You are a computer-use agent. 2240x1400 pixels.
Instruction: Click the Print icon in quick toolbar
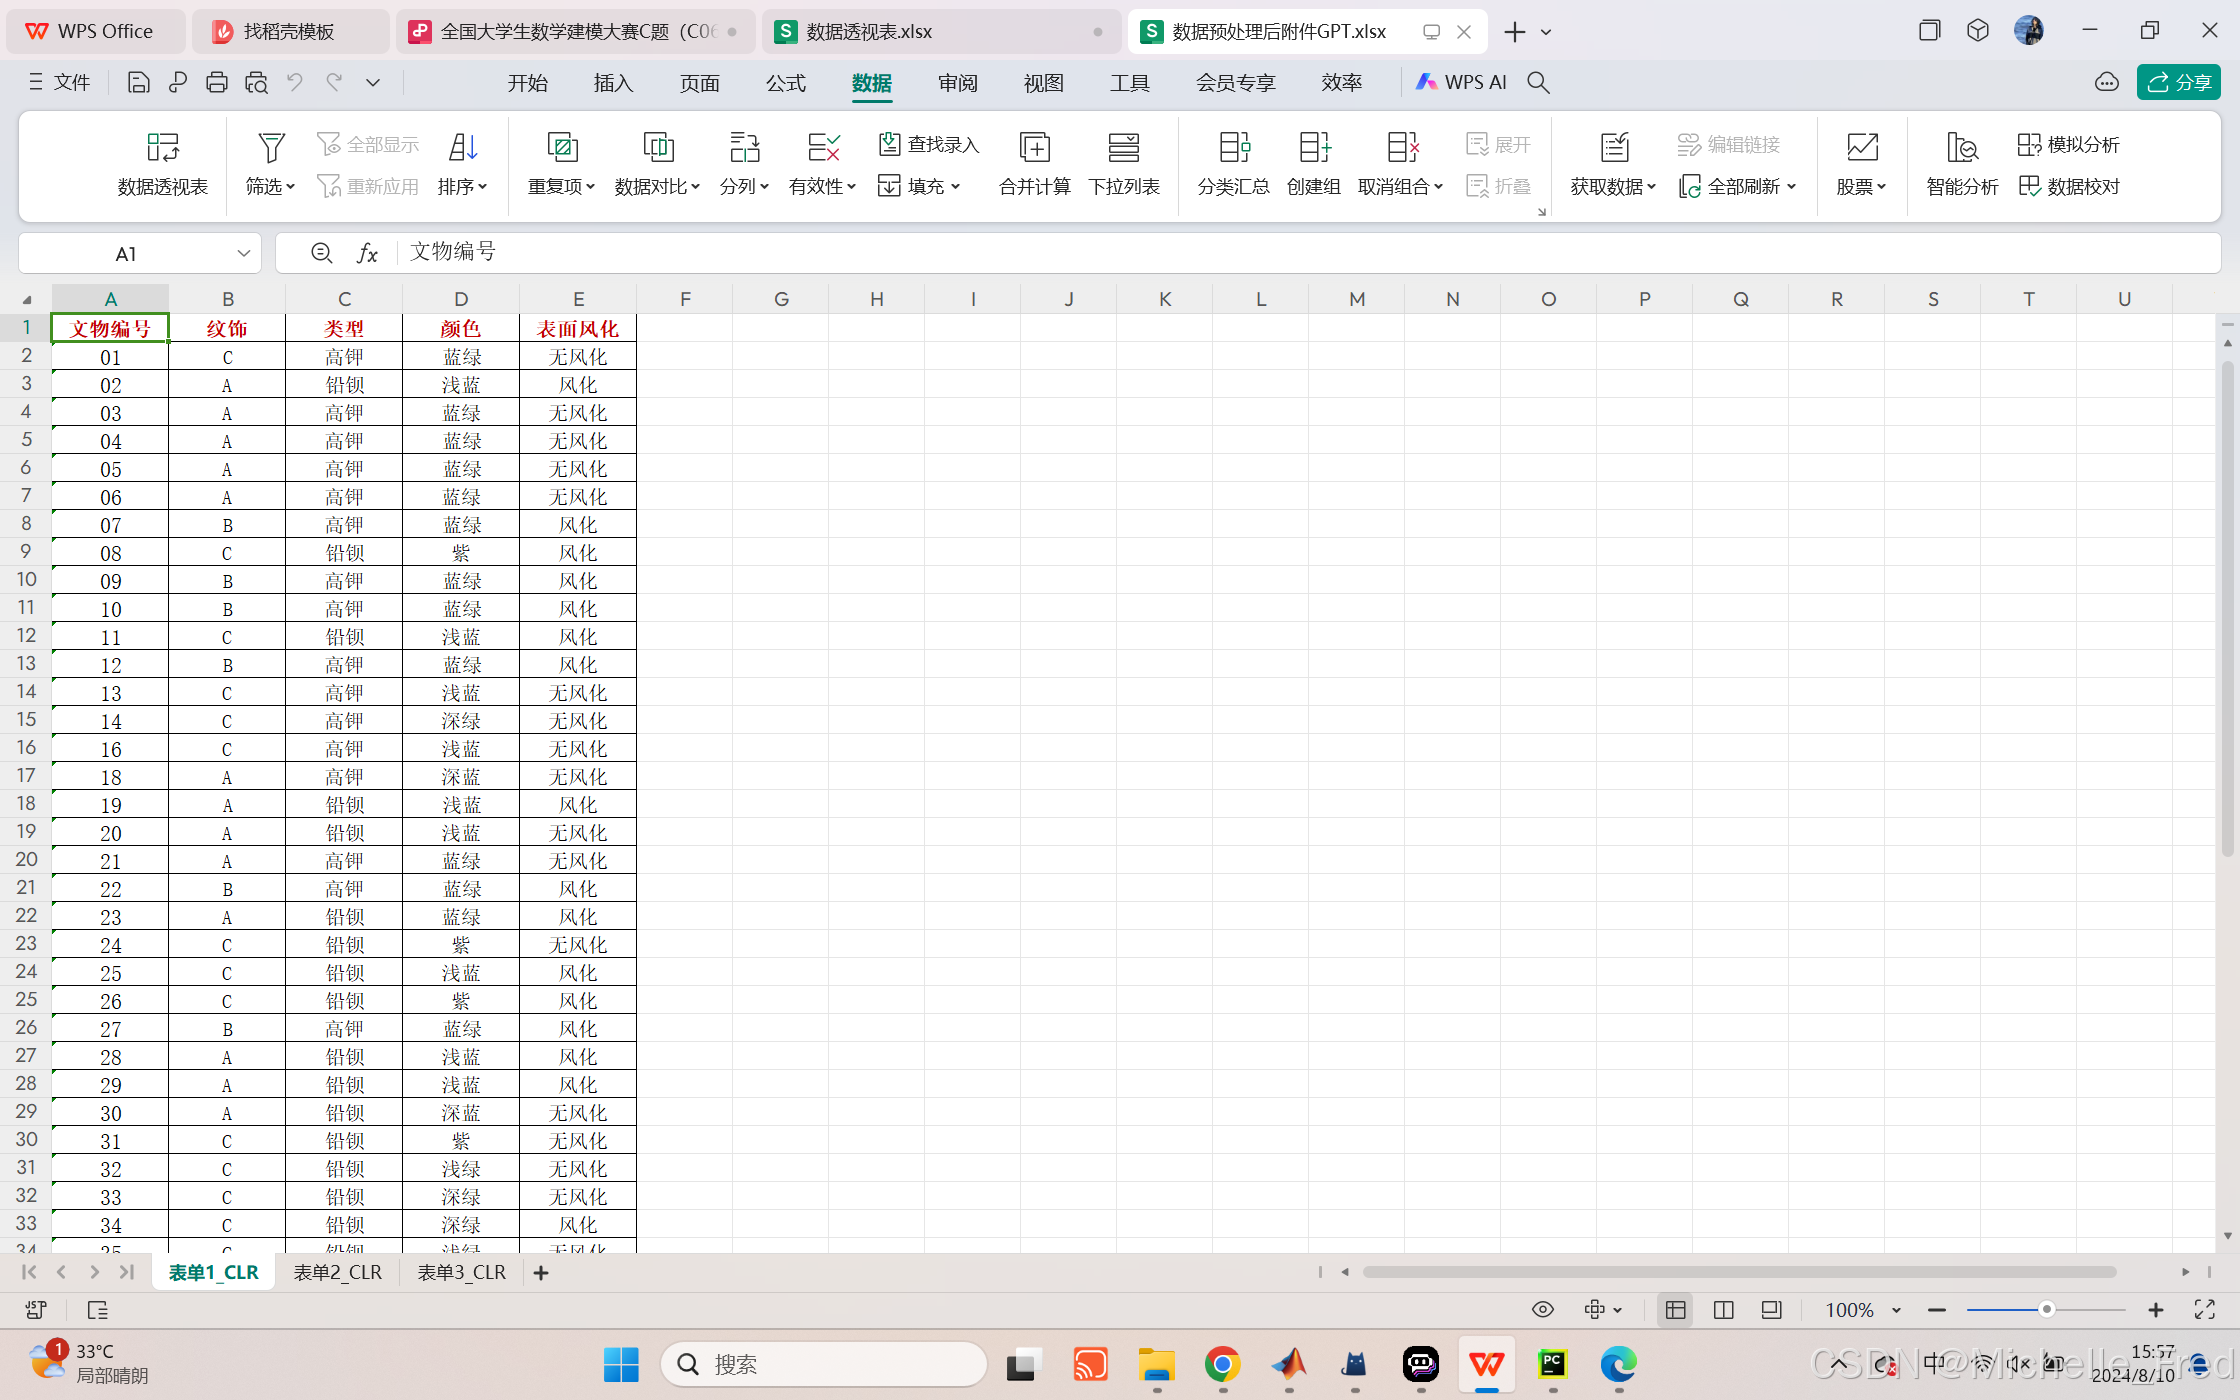tap(216, 83)
